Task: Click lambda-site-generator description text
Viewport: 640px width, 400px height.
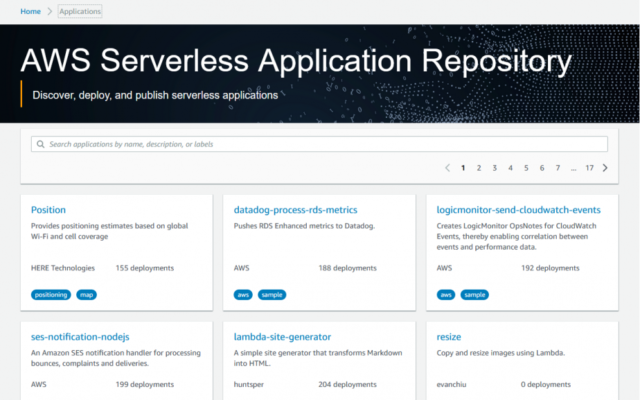Action: 318,358
